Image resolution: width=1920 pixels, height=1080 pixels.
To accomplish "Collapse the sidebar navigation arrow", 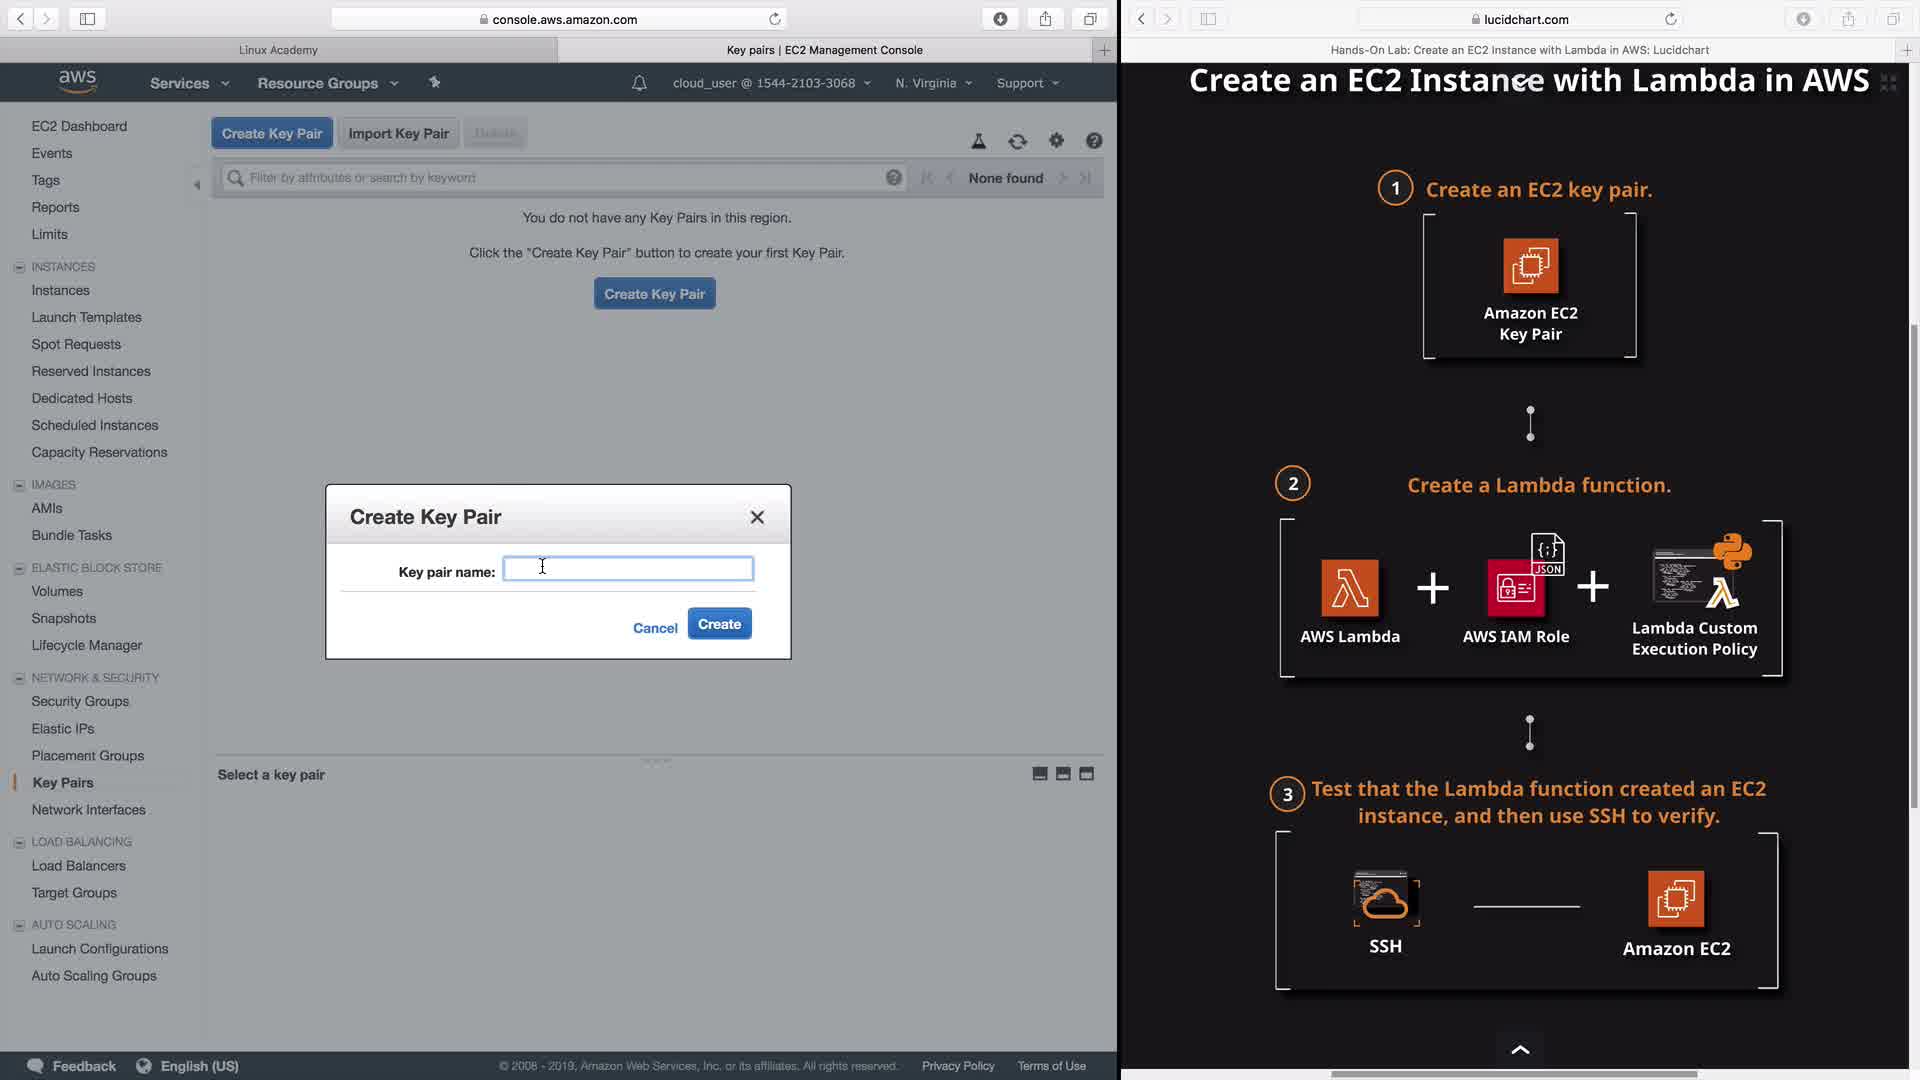I will click(196, 184).
